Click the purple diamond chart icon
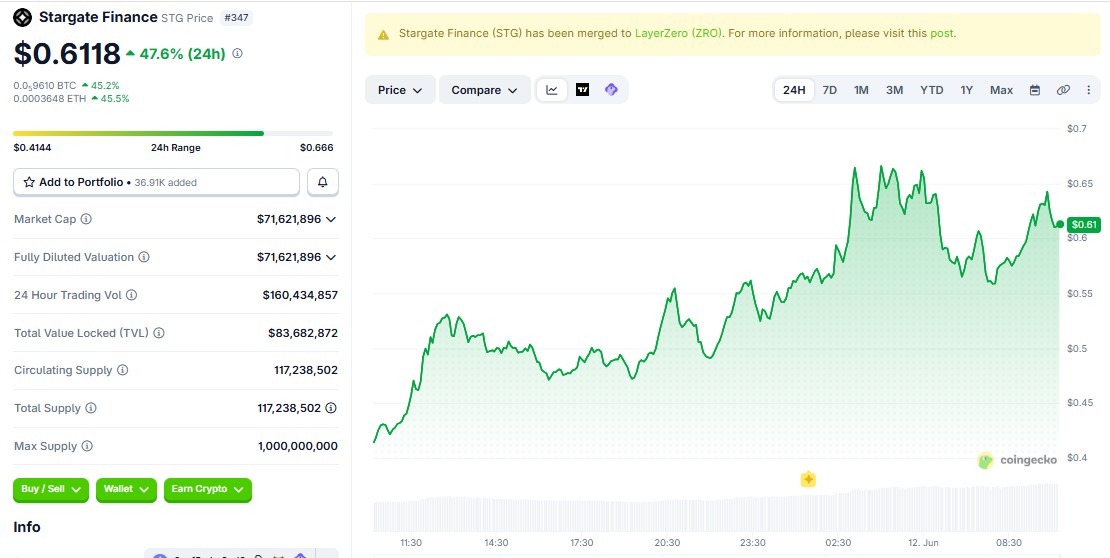This screenshot has width=1110, height=558. coord(611,90)
